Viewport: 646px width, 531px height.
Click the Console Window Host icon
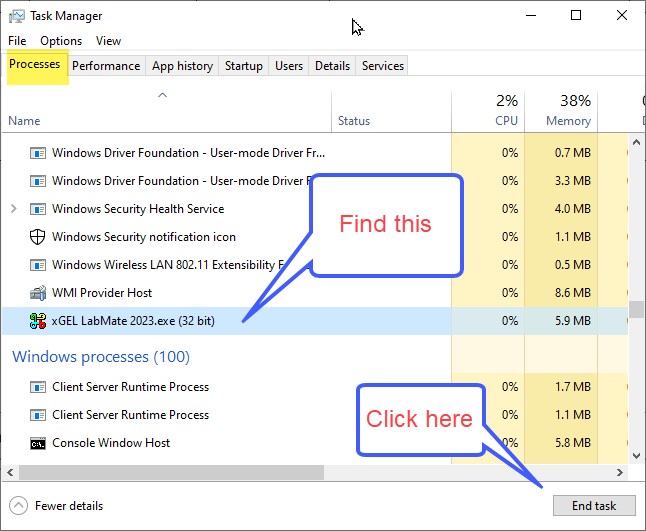coord(38,443)
